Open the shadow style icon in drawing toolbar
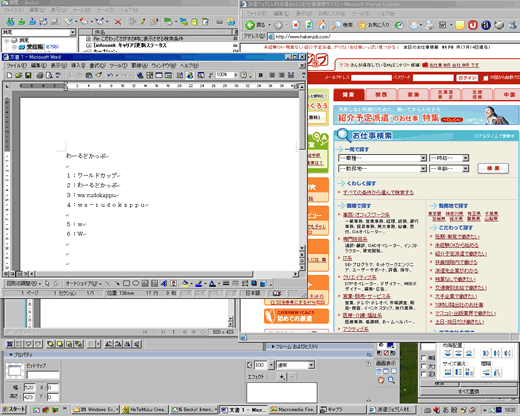Screen dimensions: 520x416 click(x=254, y=284)
